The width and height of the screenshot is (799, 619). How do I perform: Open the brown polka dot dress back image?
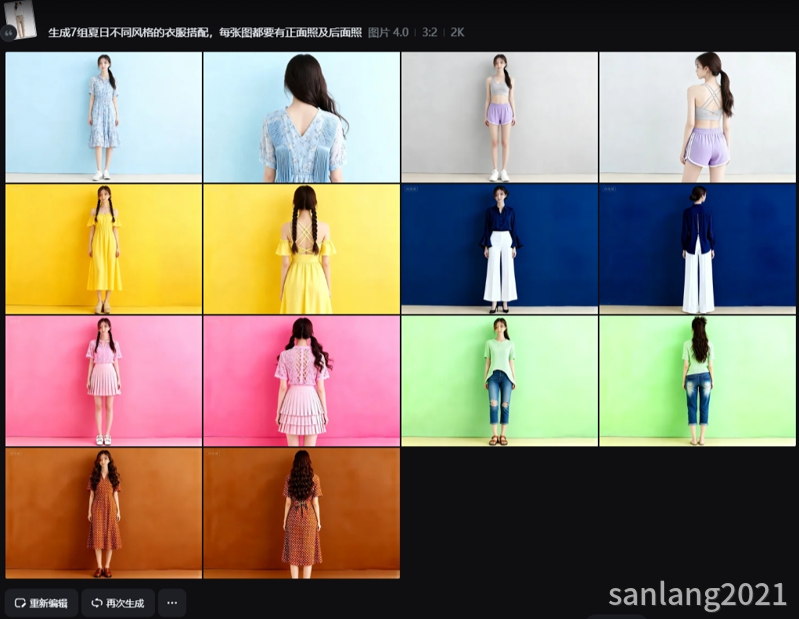click(x=301, y=513)
